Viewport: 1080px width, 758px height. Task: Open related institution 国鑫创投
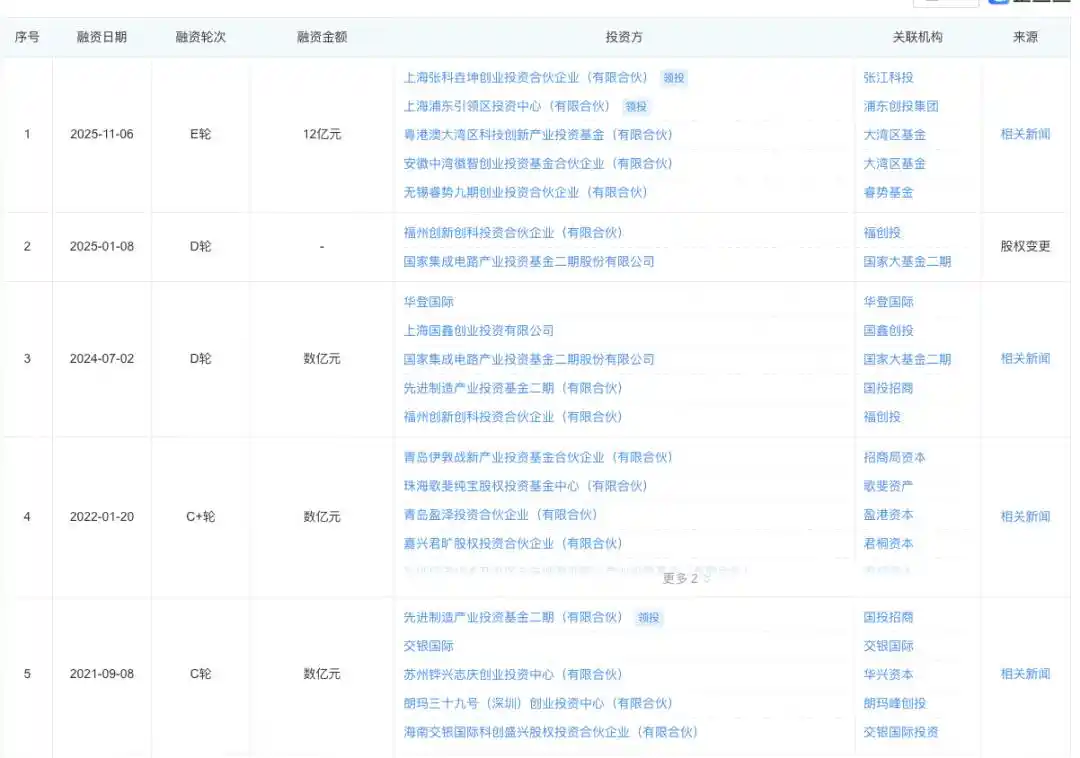tap(889, 330)
